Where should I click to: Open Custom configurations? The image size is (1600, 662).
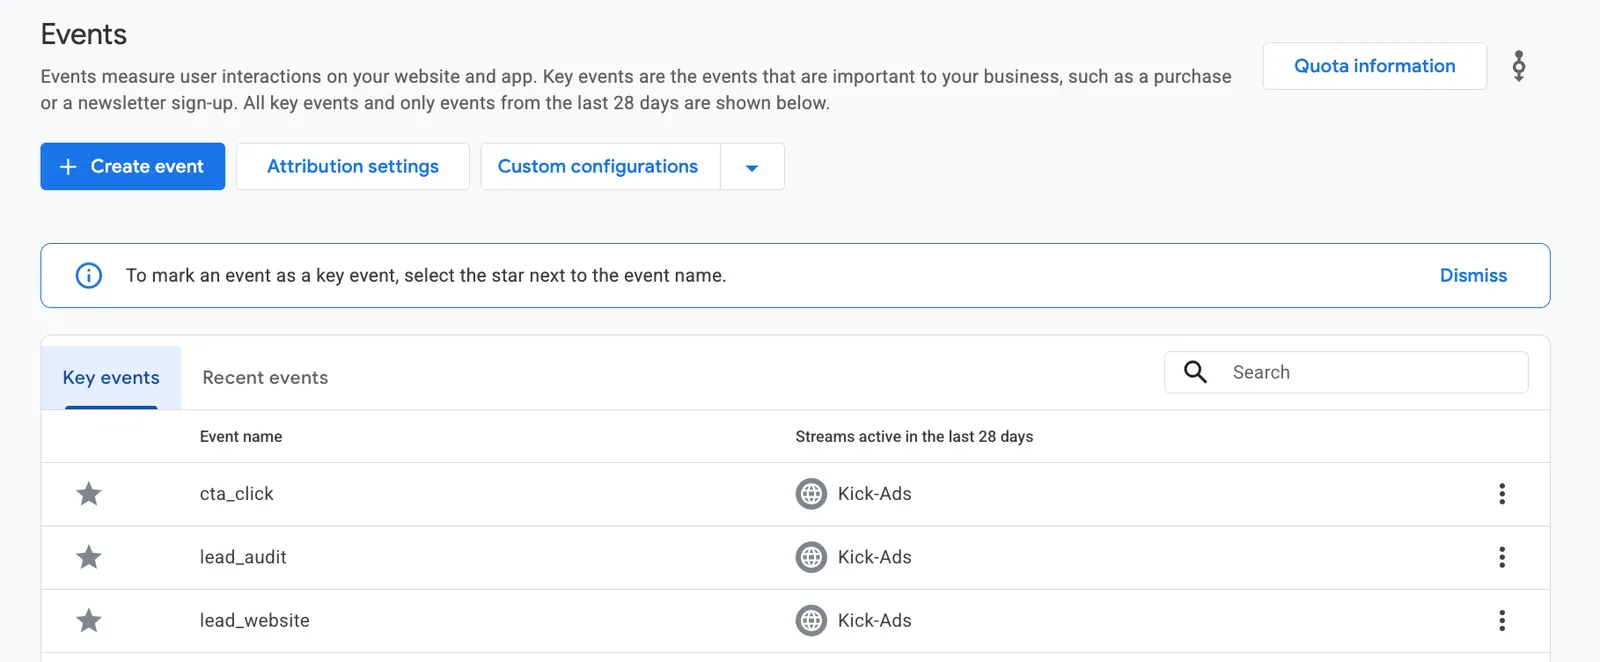tap(599, 166)
